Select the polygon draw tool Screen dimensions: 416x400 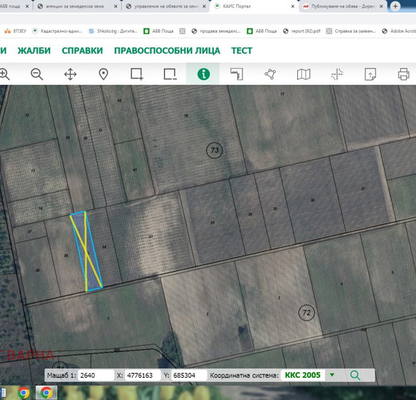[x=270, y=74]
